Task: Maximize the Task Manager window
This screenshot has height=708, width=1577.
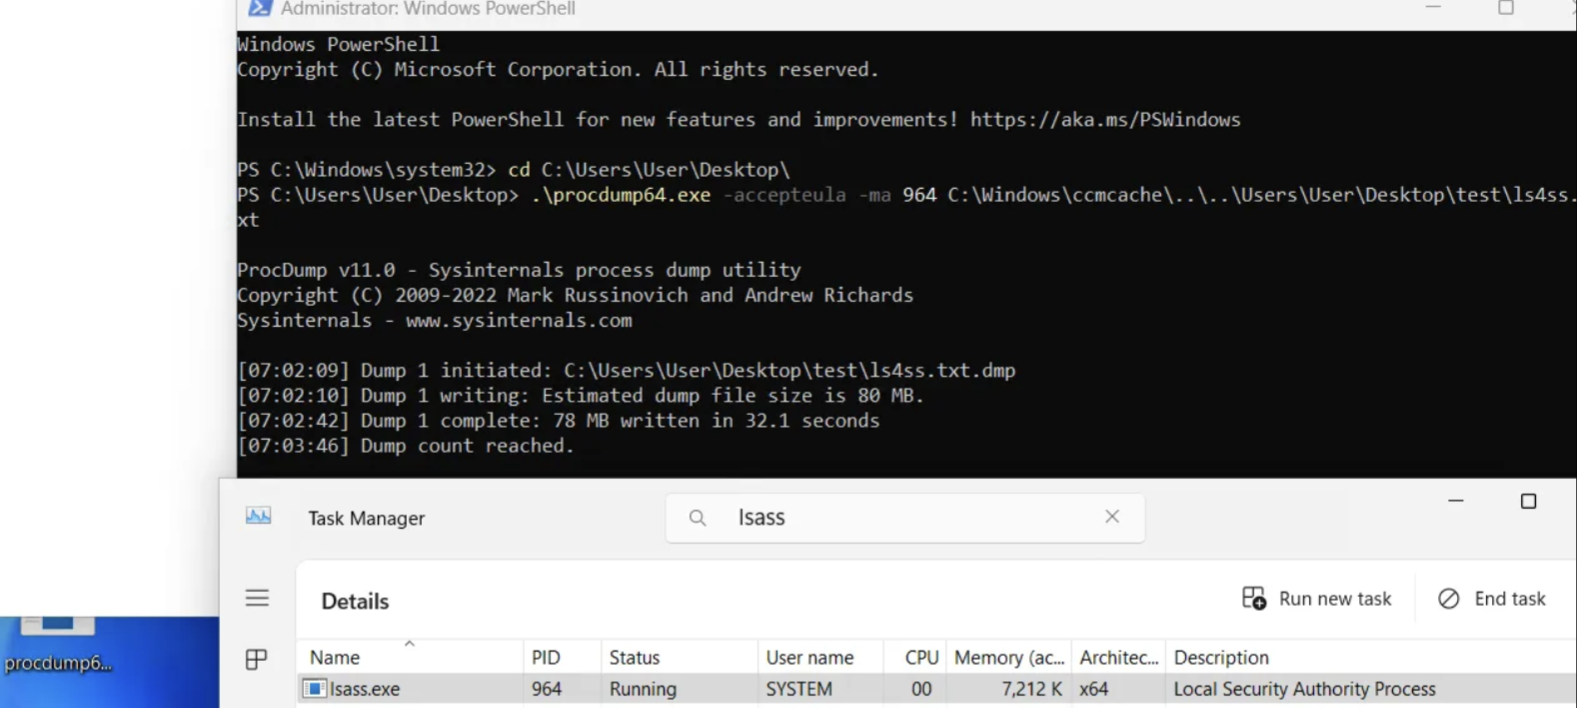Action: (1528, 502)
